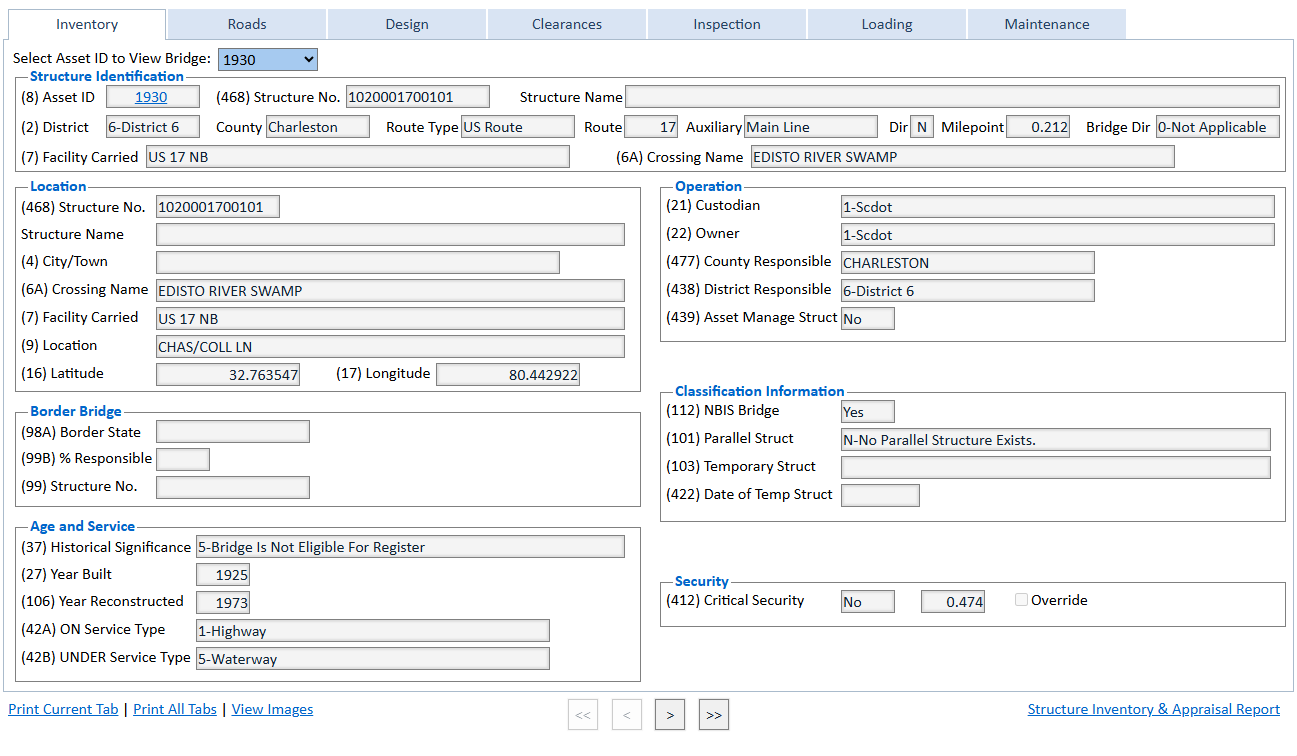Click the % Responsible field
This screenshot has height=756, width=1297.
pyautogui.click(x=183, y=459)
